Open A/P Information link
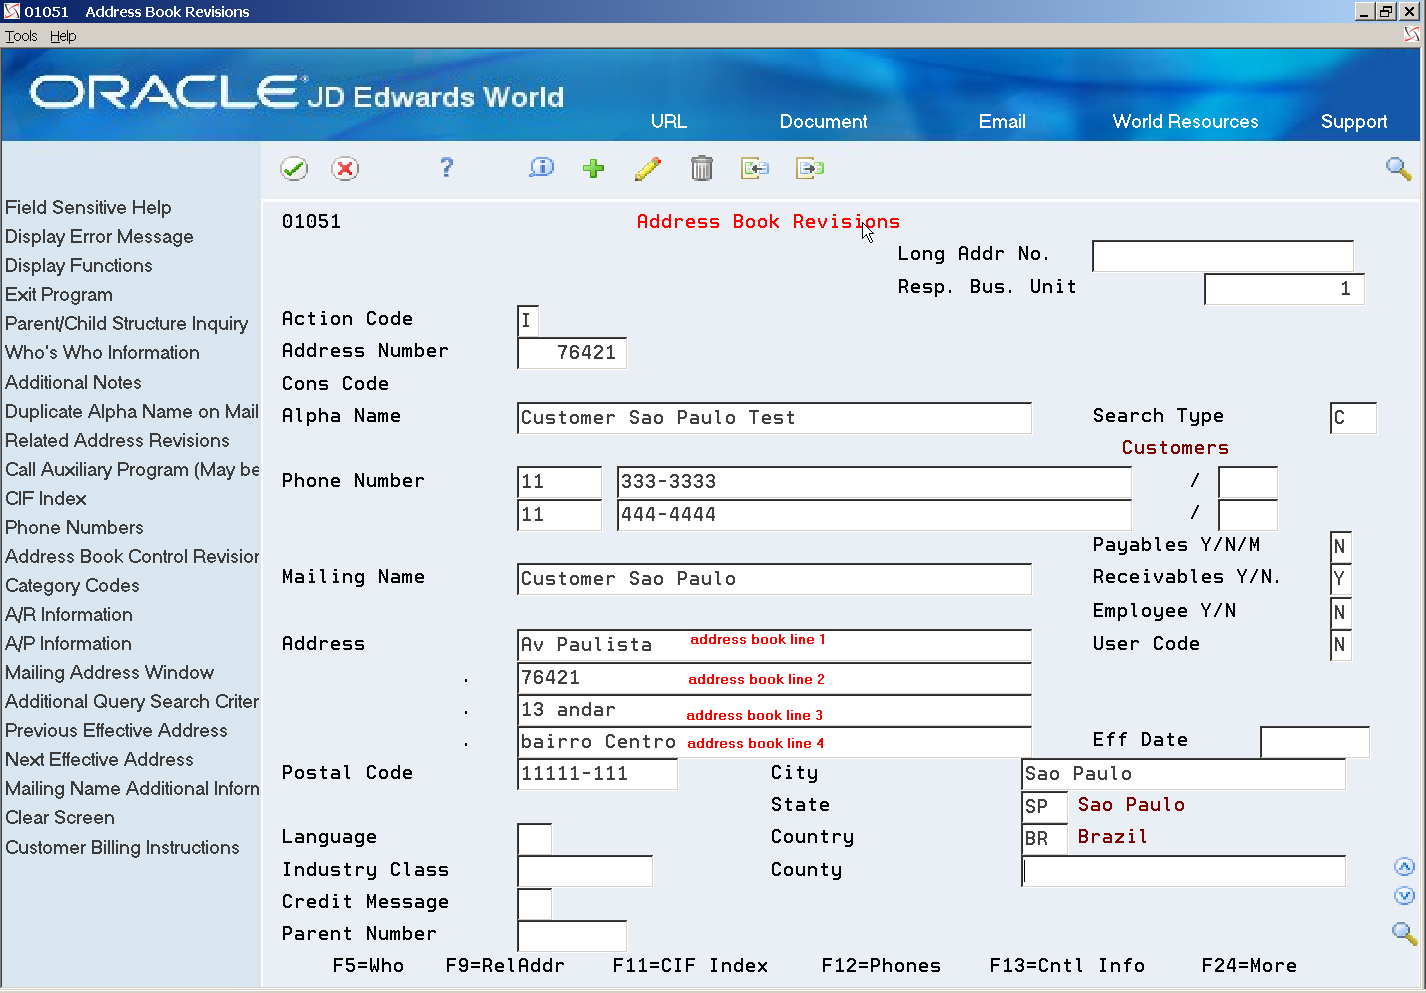 point(68,643)
